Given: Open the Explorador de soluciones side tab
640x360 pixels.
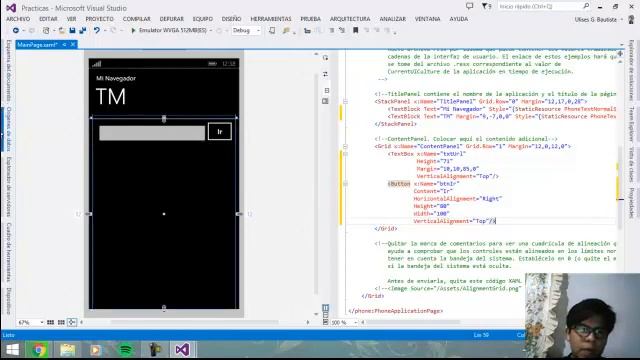Looking at the screenshot, I should point(631,70).
